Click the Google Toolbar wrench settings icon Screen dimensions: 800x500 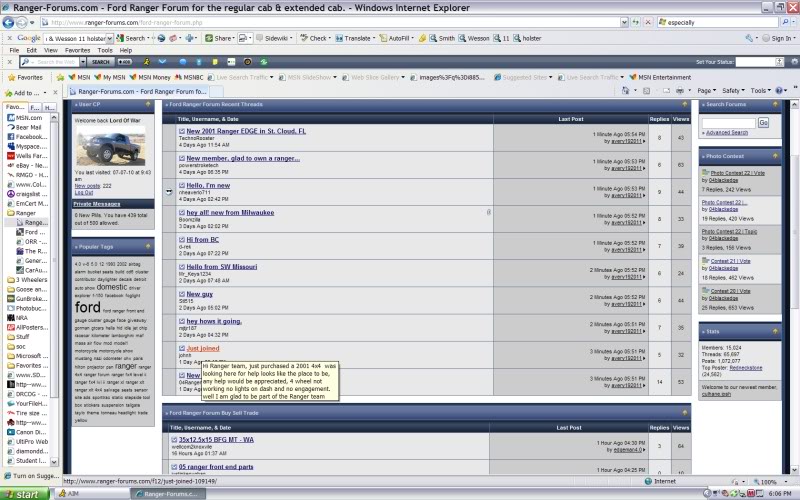point(749,38)
